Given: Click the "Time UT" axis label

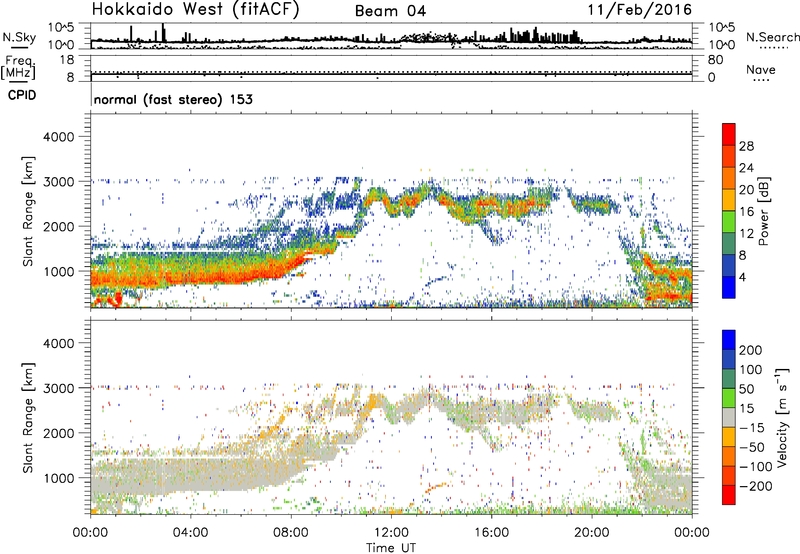Looking at the screenshot, I should click(391, 548).
